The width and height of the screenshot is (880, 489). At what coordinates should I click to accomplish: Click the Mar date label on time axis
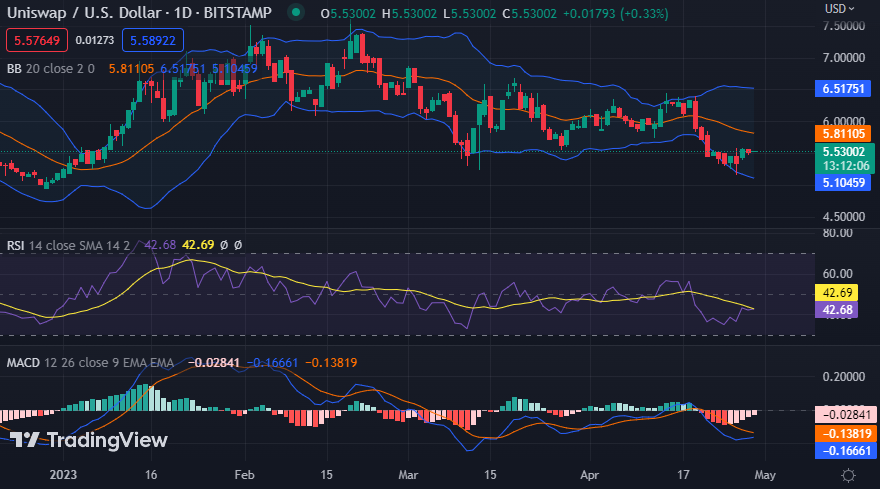408,475
